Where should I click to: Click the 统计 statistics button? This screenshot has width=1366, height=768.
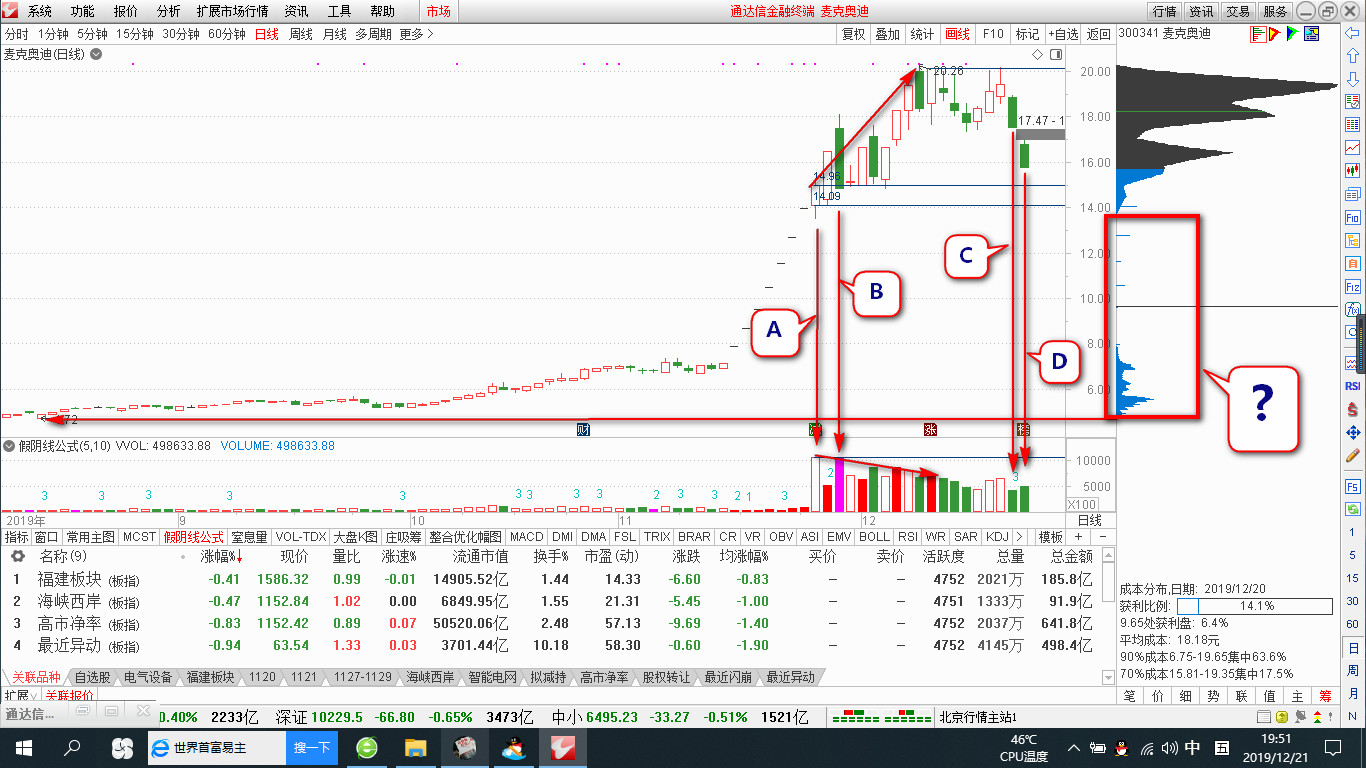(922, 34)
